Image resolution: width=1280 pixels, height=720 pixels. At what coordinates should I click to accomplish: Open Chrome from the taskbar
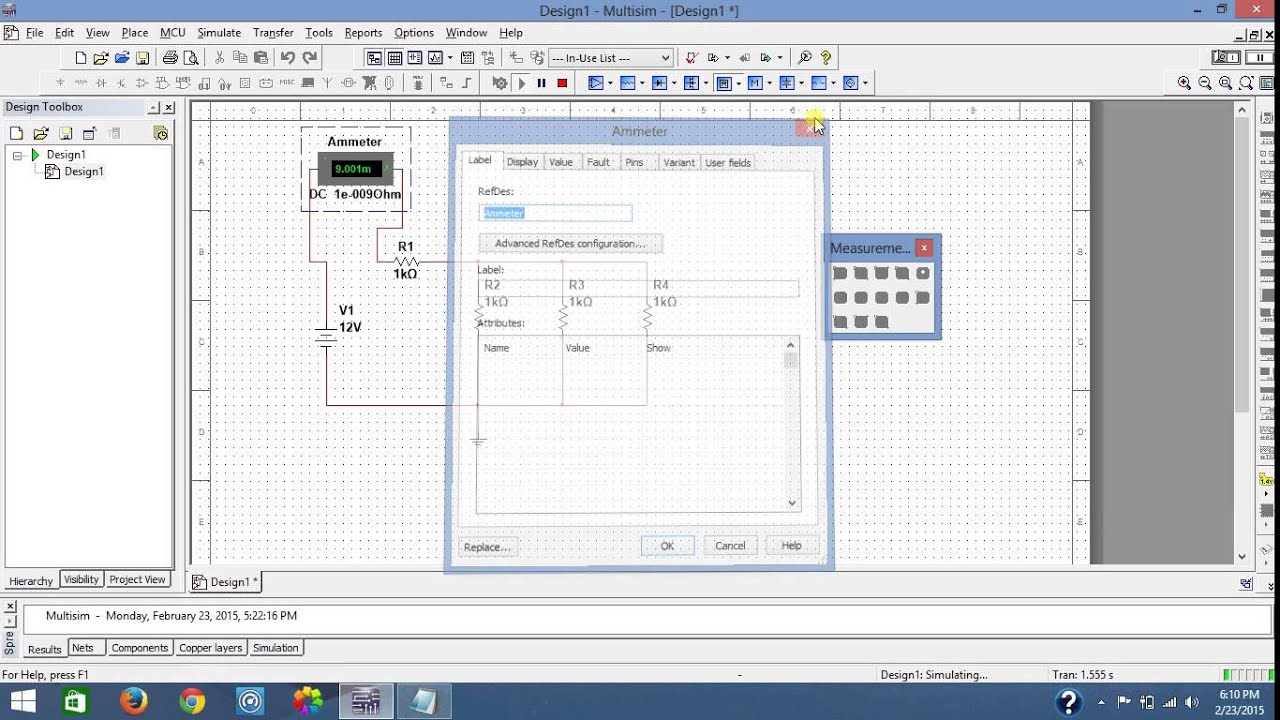tap(192, 701)
